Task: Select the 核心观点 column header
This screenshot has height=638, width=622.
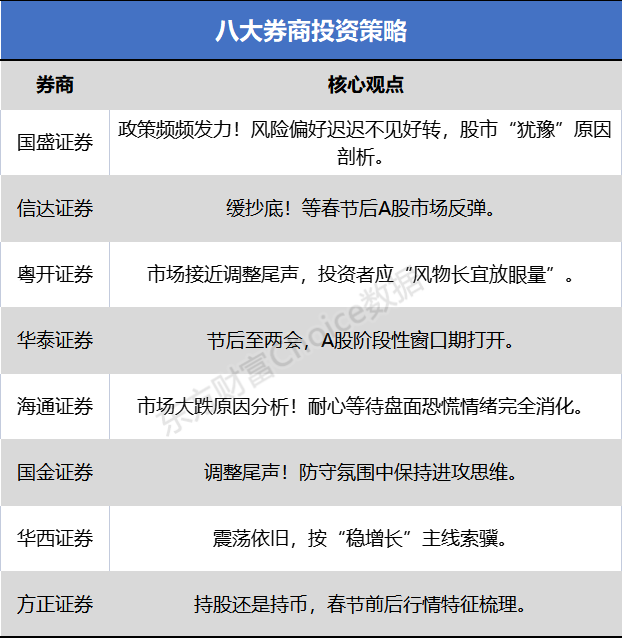Action: point(365,85)
